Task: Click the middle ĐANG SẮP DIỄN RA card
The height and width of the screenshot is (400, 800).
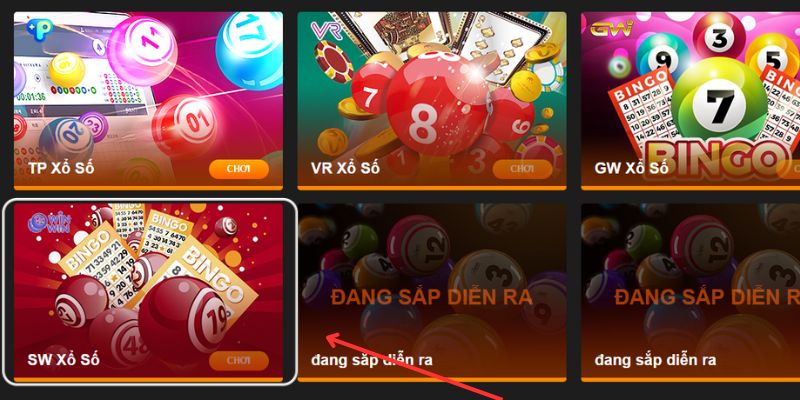Action: (x=432, y=292)
